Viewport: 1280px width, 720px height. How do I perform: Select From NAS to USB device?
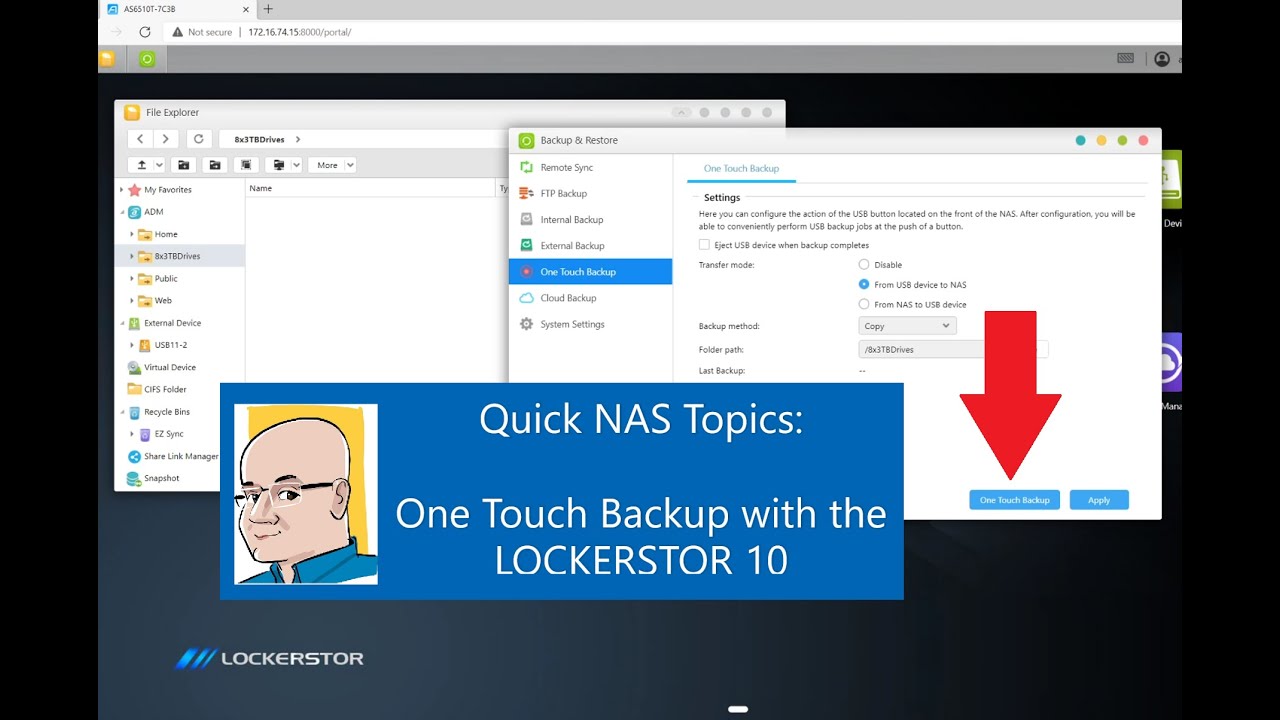click(x=864, y=305)
